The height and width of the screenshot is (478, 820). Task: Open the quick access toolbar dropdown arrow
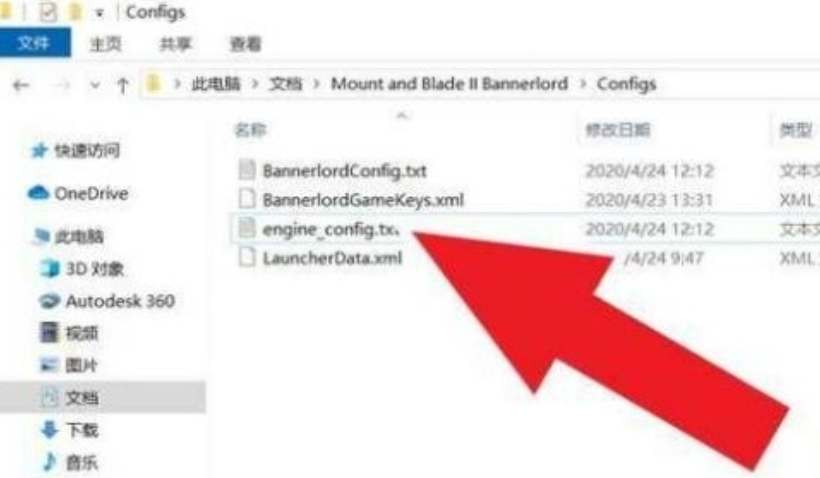99,13
